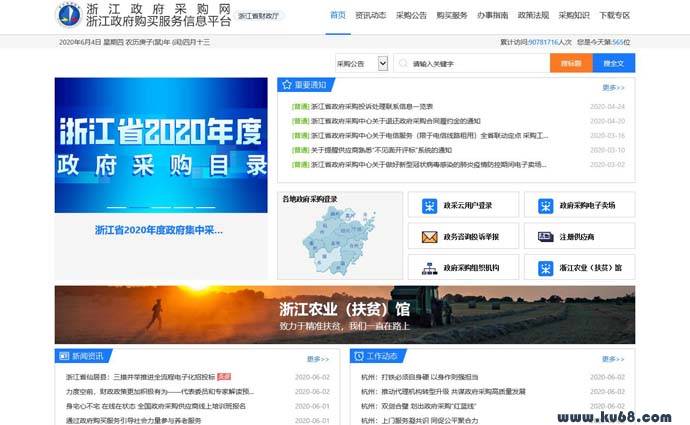The image size is (690, 425).
Task: Click the site logo emblem at top left
Action: (70, 16)
